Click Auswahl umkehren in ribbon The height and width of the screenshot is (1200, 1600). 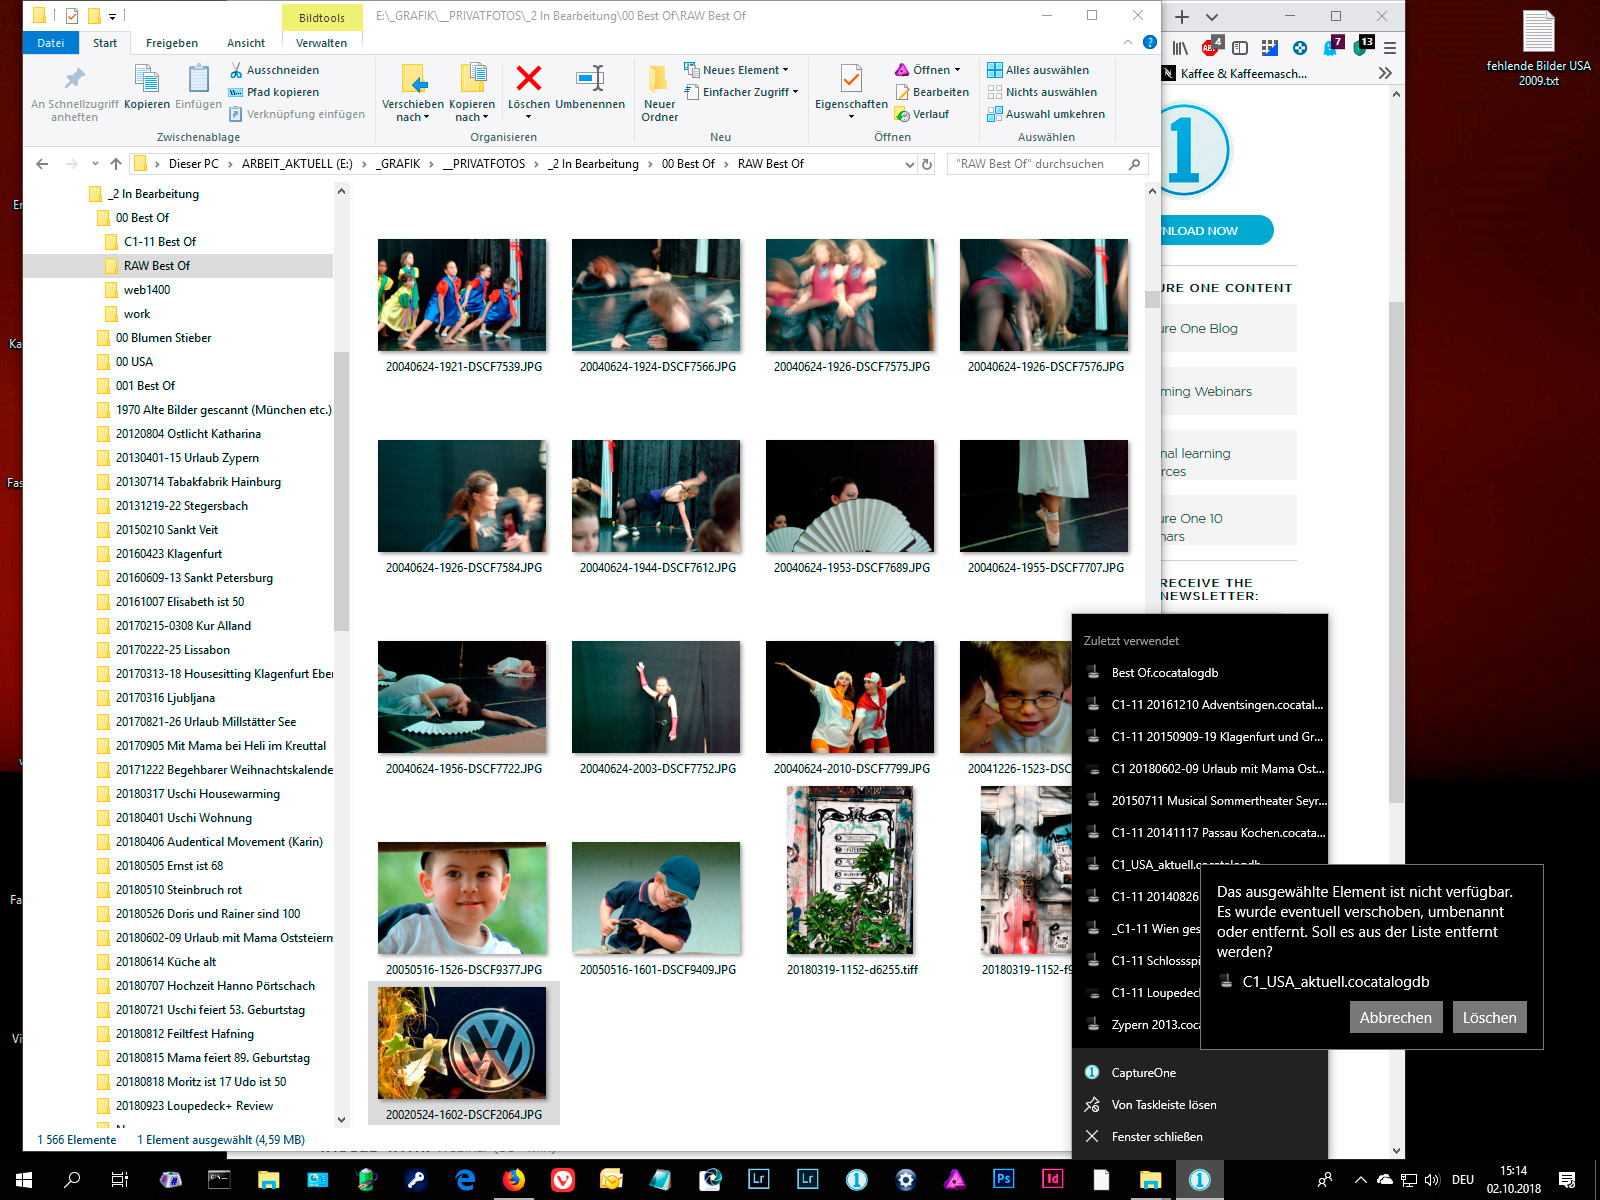[1046, 114]
